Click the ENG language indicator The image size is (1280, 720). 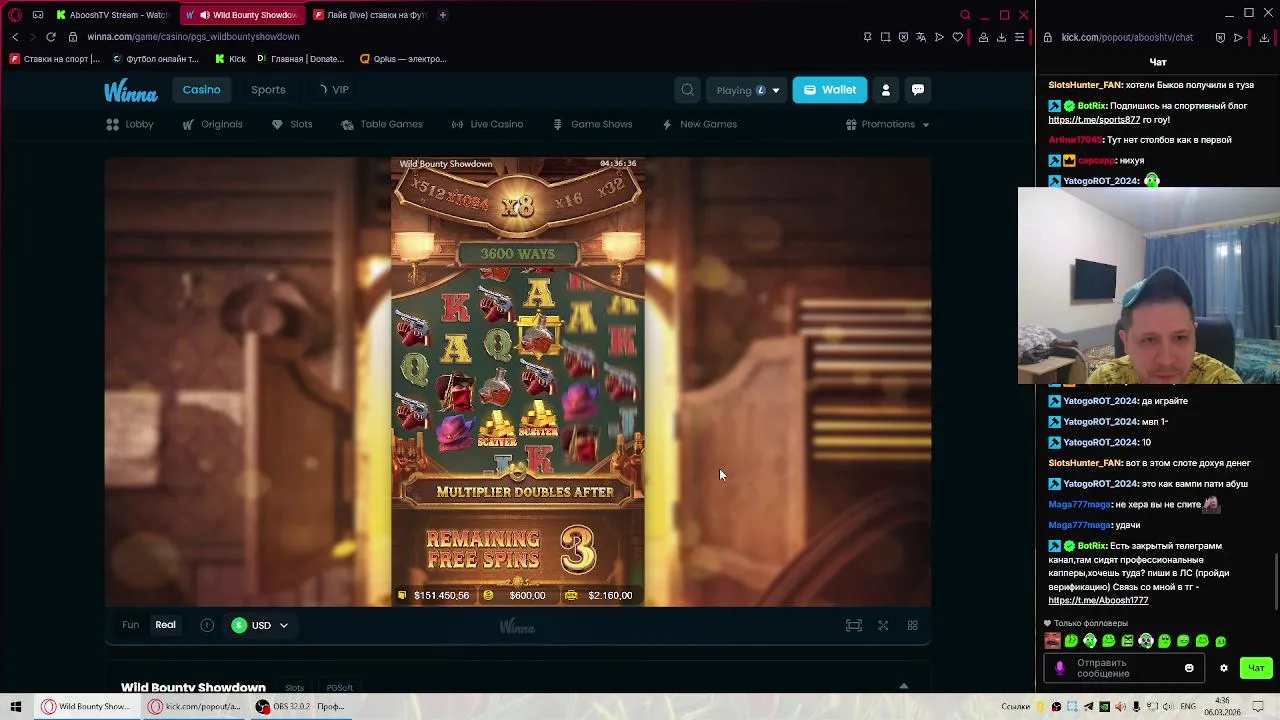point(1188,706)
